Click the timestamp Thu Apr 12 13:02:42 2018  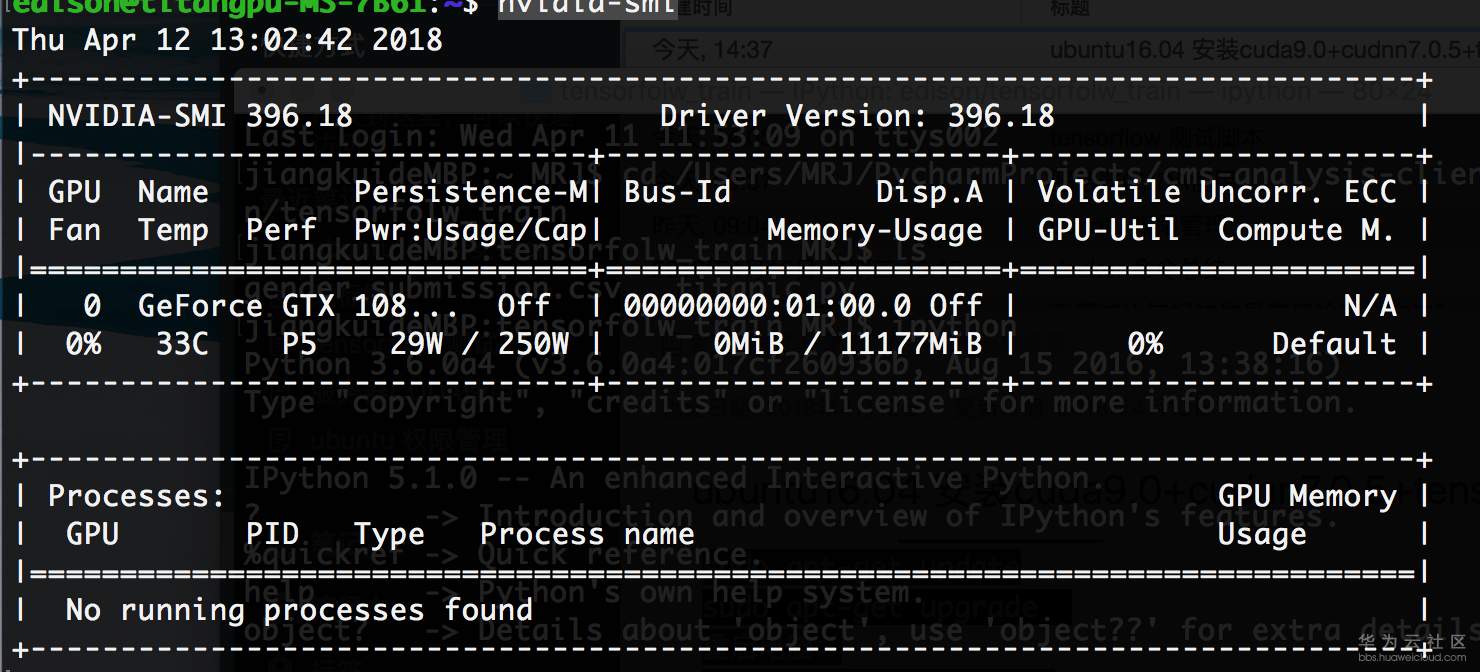coord(228,40)
